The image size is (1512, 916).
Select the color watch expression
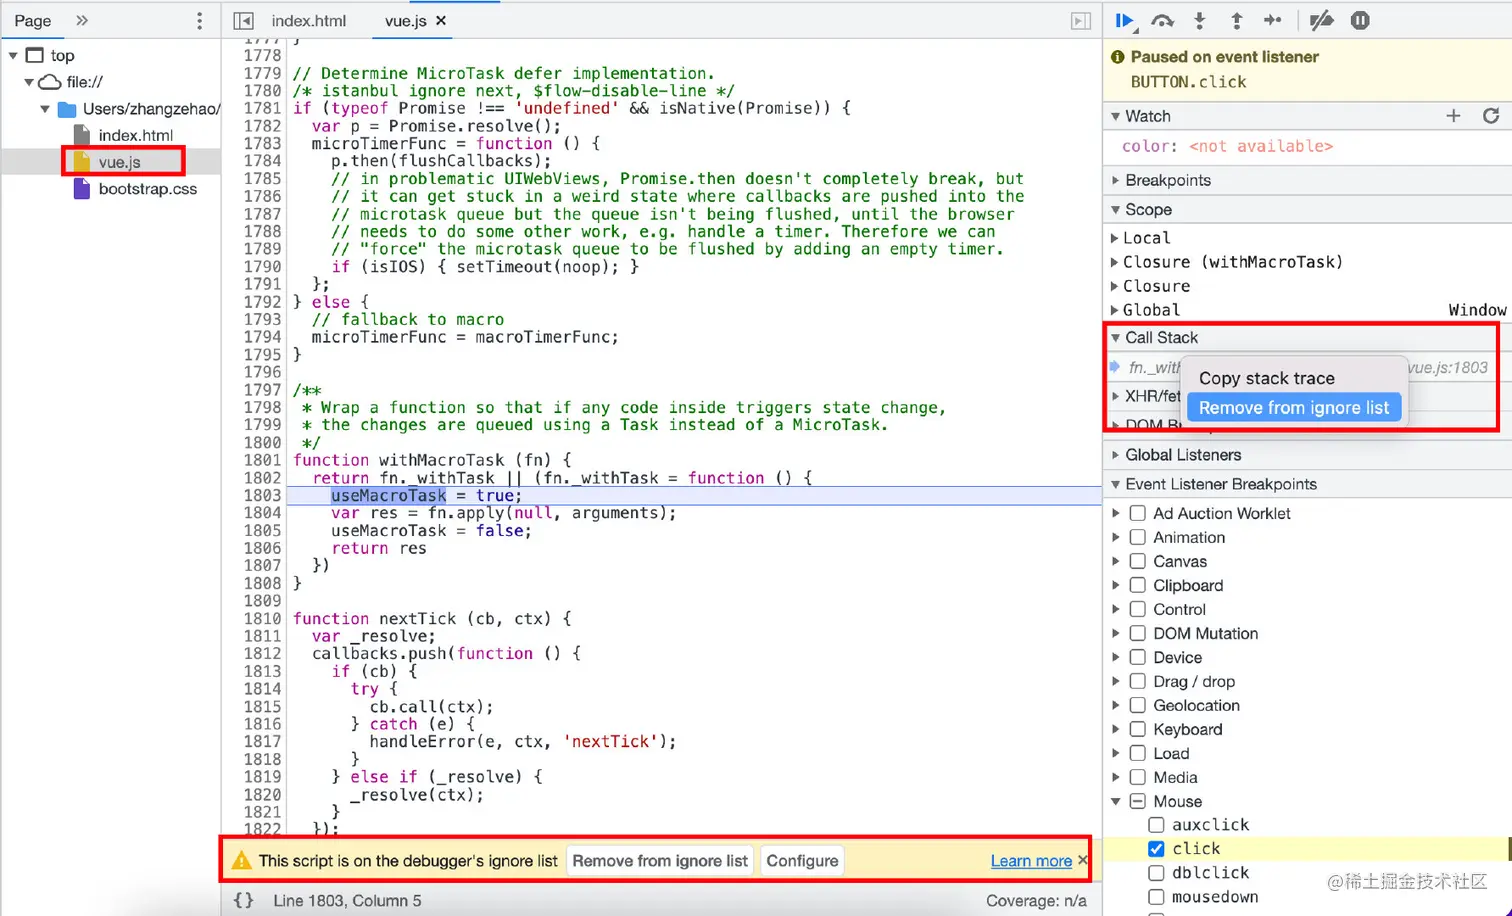[x=1227, y=146]
